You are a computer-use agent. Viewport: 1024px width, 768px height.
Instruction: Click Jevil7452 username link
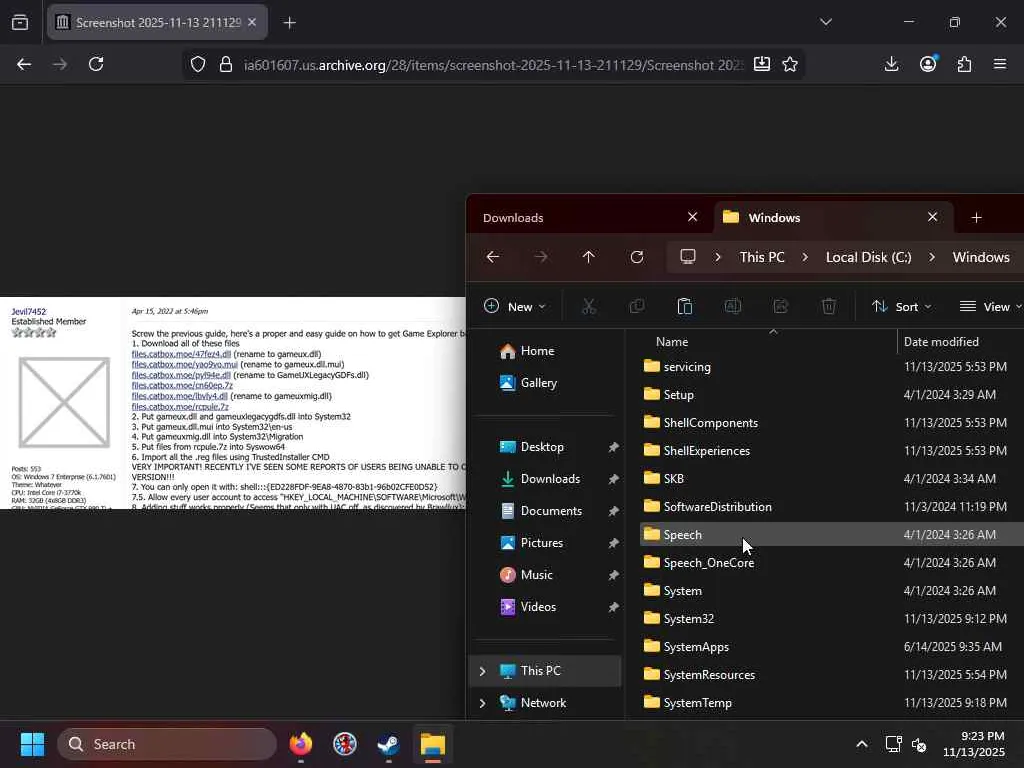[29, 312]
